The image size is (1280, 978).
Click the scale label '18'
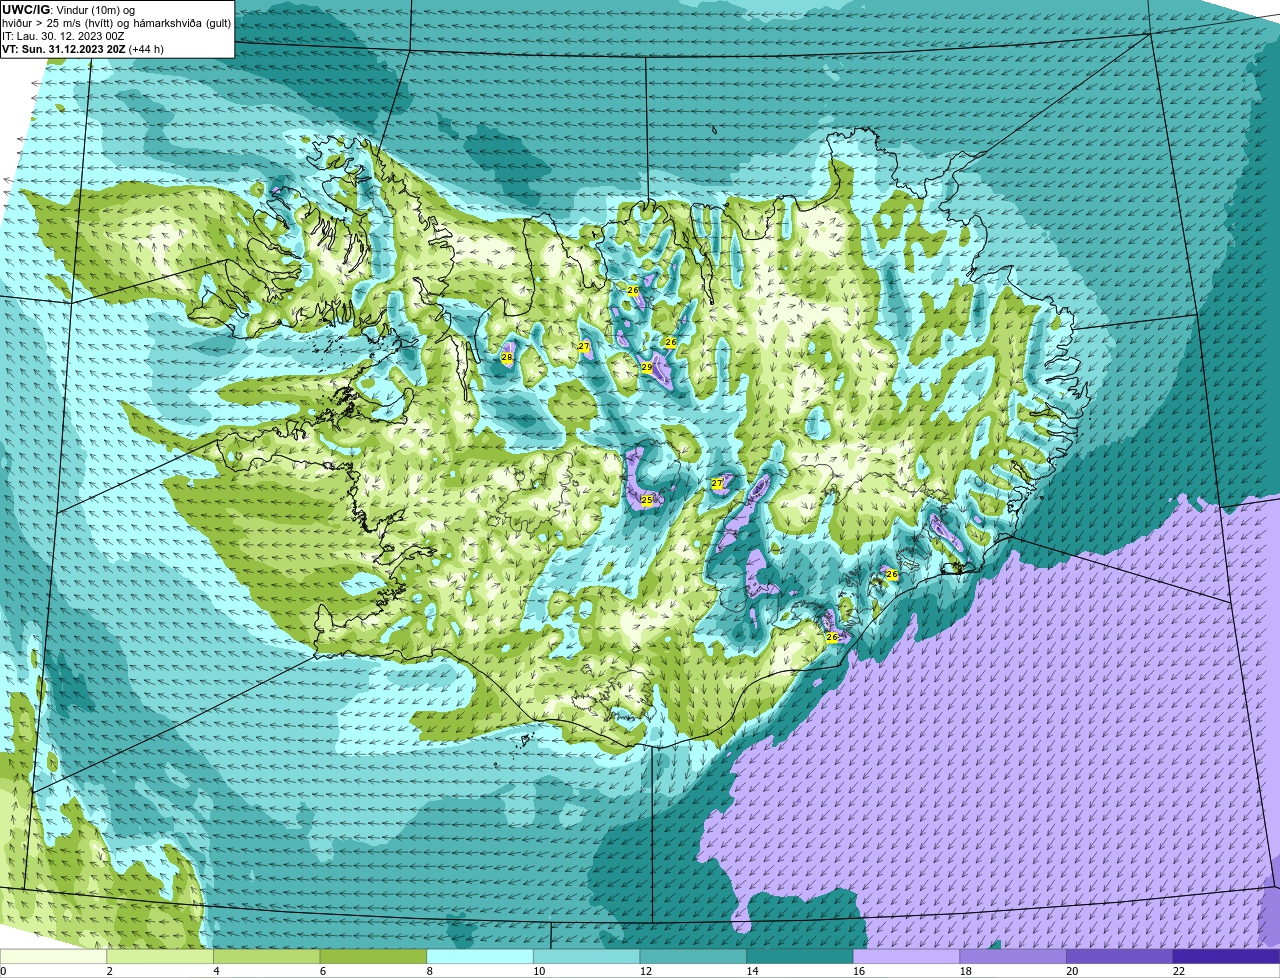[965, 971]
